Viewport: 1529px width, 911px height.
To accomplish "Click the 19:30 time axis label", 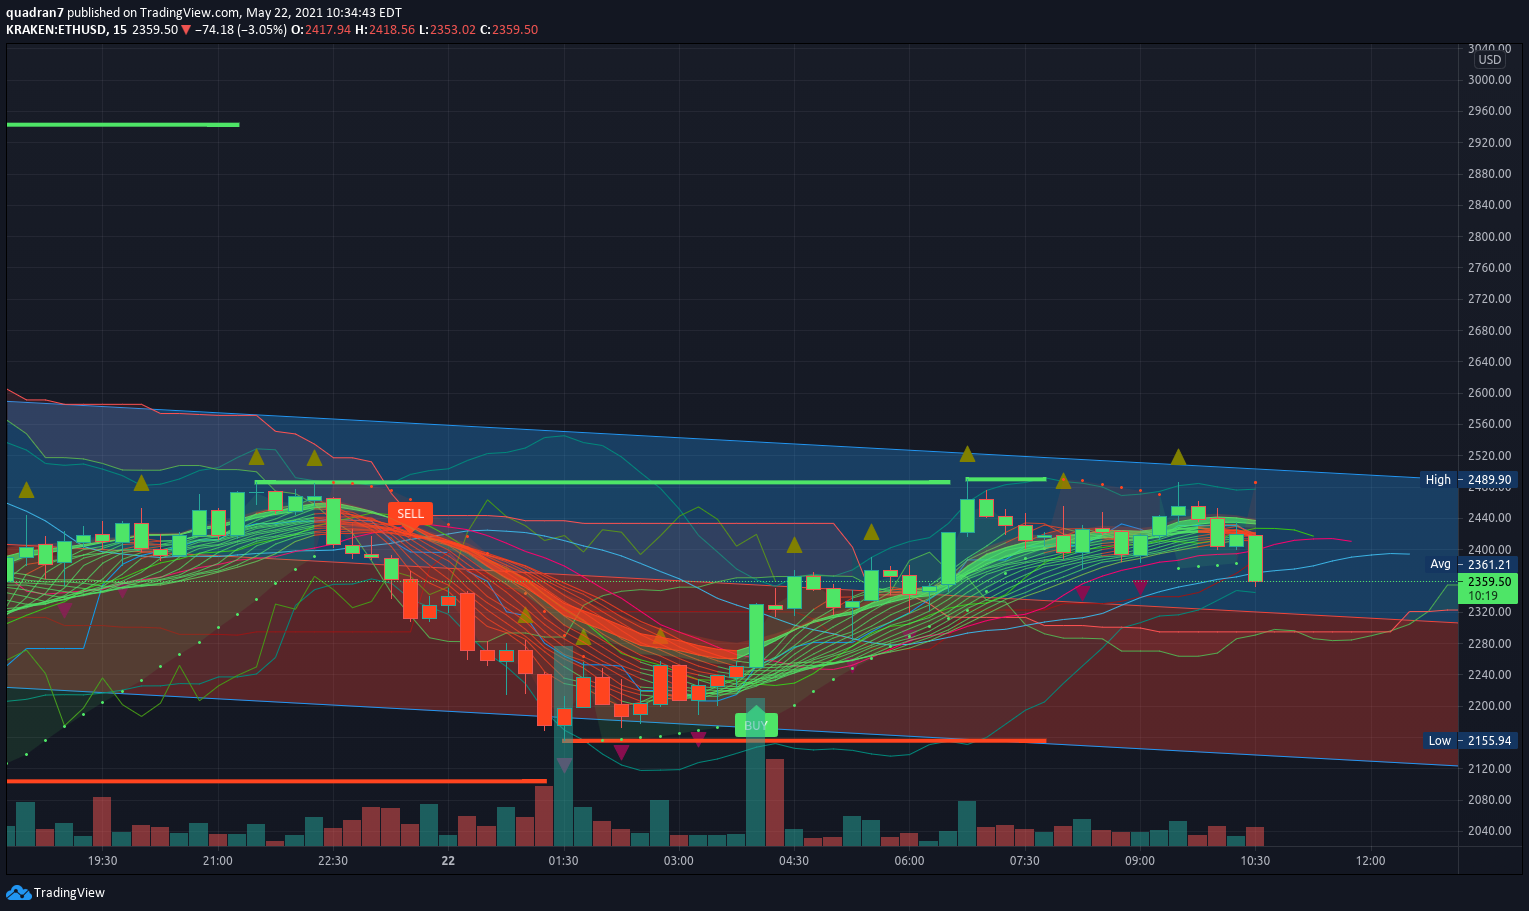I will (102, 861).
